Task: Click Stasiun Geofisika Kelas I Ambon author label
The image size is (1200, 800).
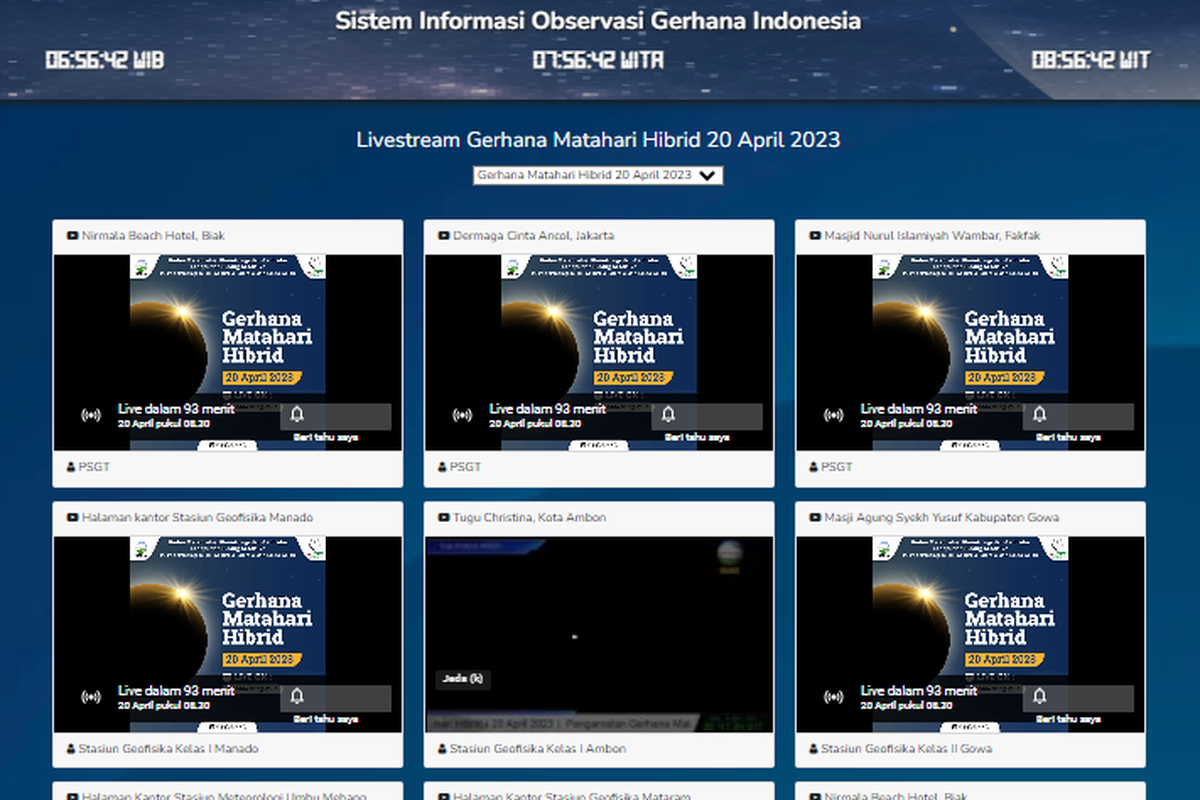Action: (x=537, y=749)
